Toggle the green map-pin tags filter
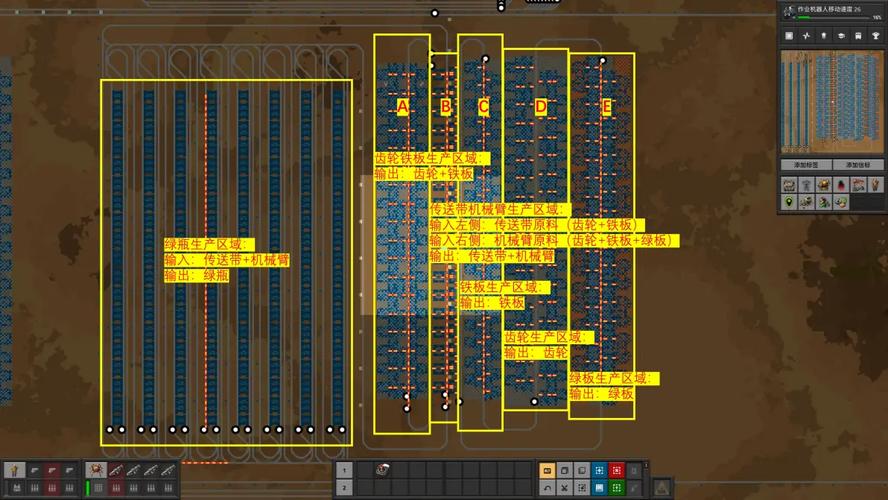The width and height of the screenshot is (888, 500). point(789,202)
